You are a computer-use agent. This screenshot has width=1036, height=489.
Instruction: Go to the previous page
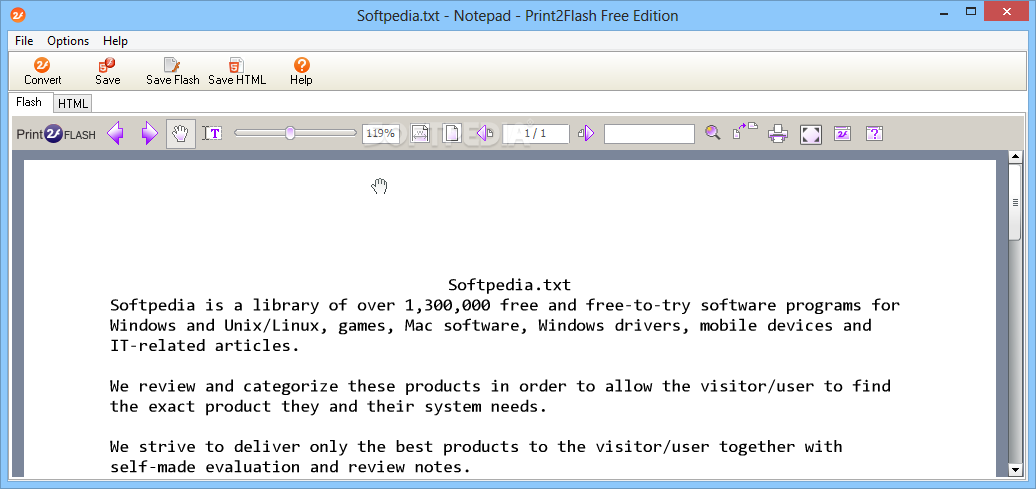[485, 133]
